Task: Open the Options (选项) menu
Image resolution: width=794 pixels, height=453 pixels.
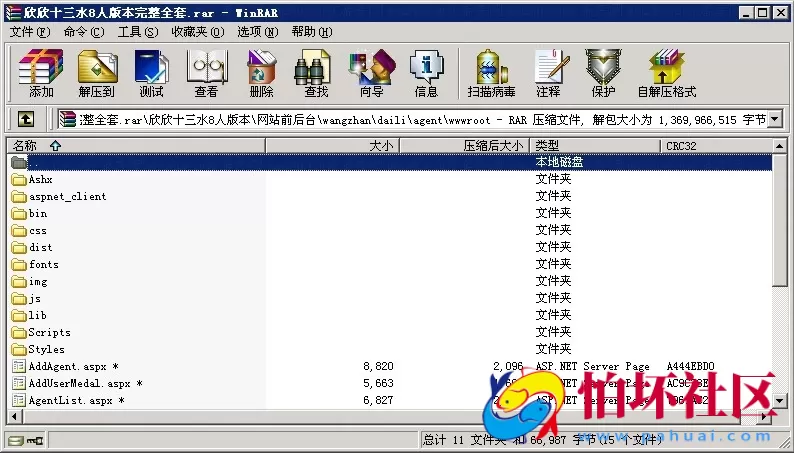Action: click(258, 32)
